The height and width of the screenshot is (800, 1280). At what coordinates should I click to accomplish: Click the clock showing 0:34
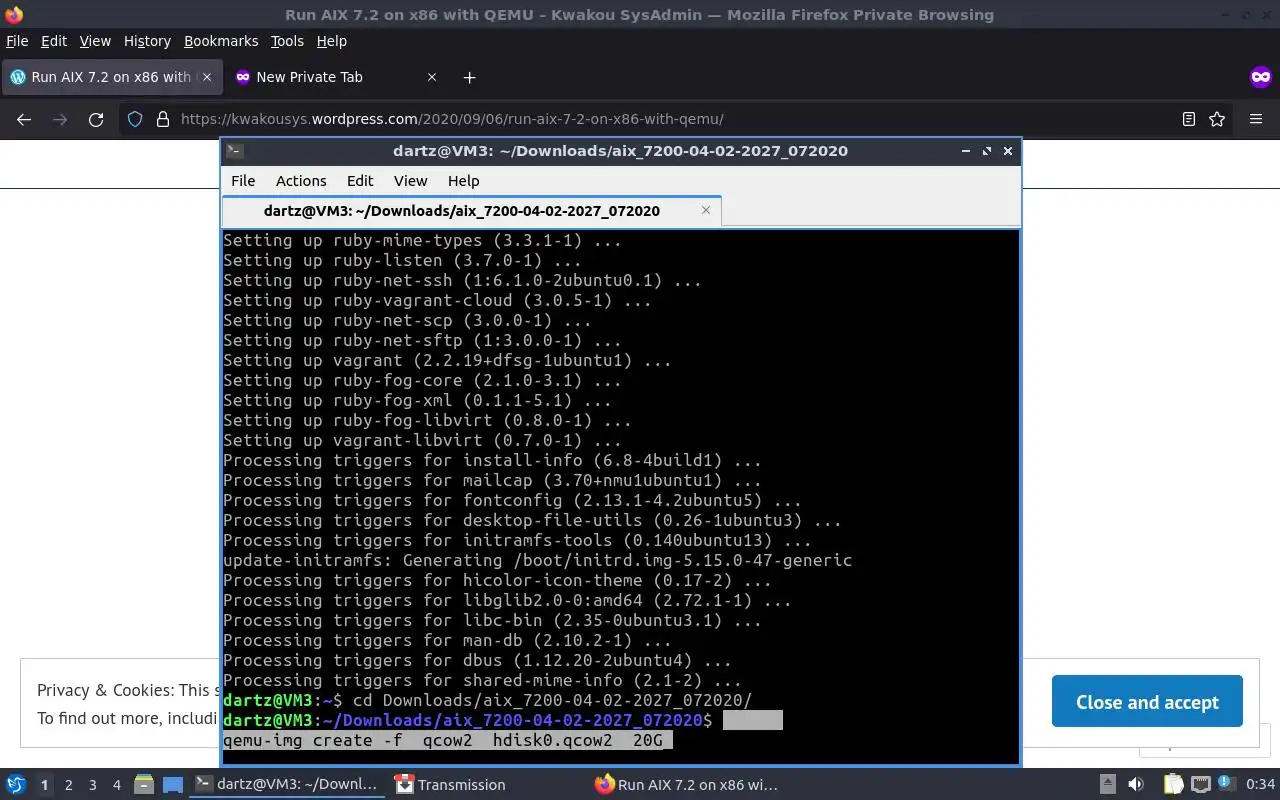1260,785
